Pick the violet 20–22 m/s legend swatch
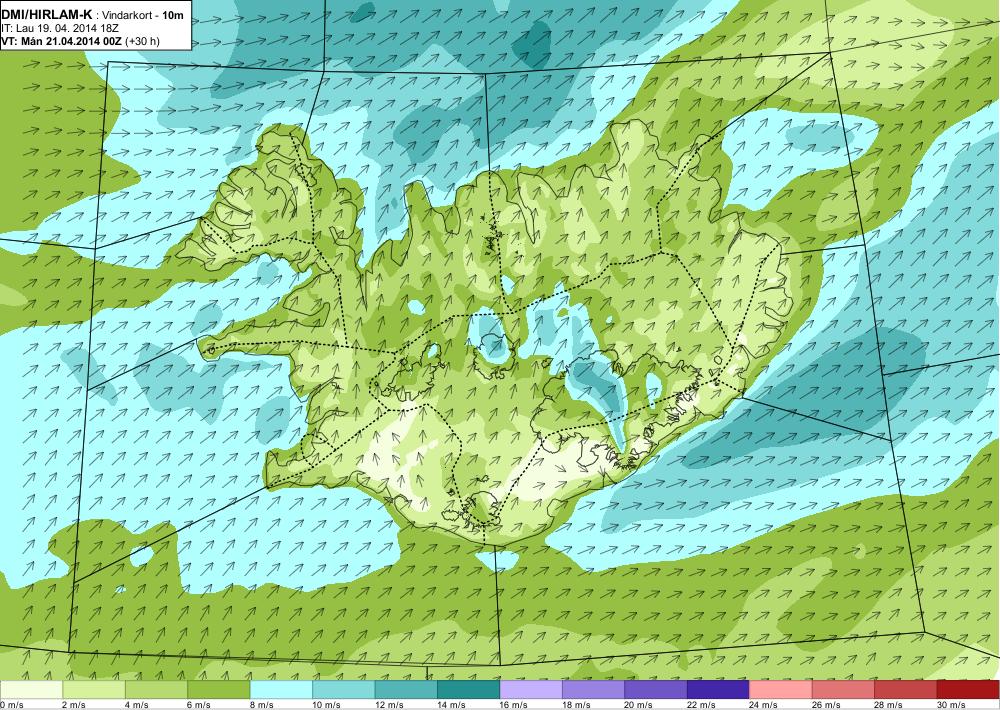The image size is (1000, 710). [x=656, y=690]
